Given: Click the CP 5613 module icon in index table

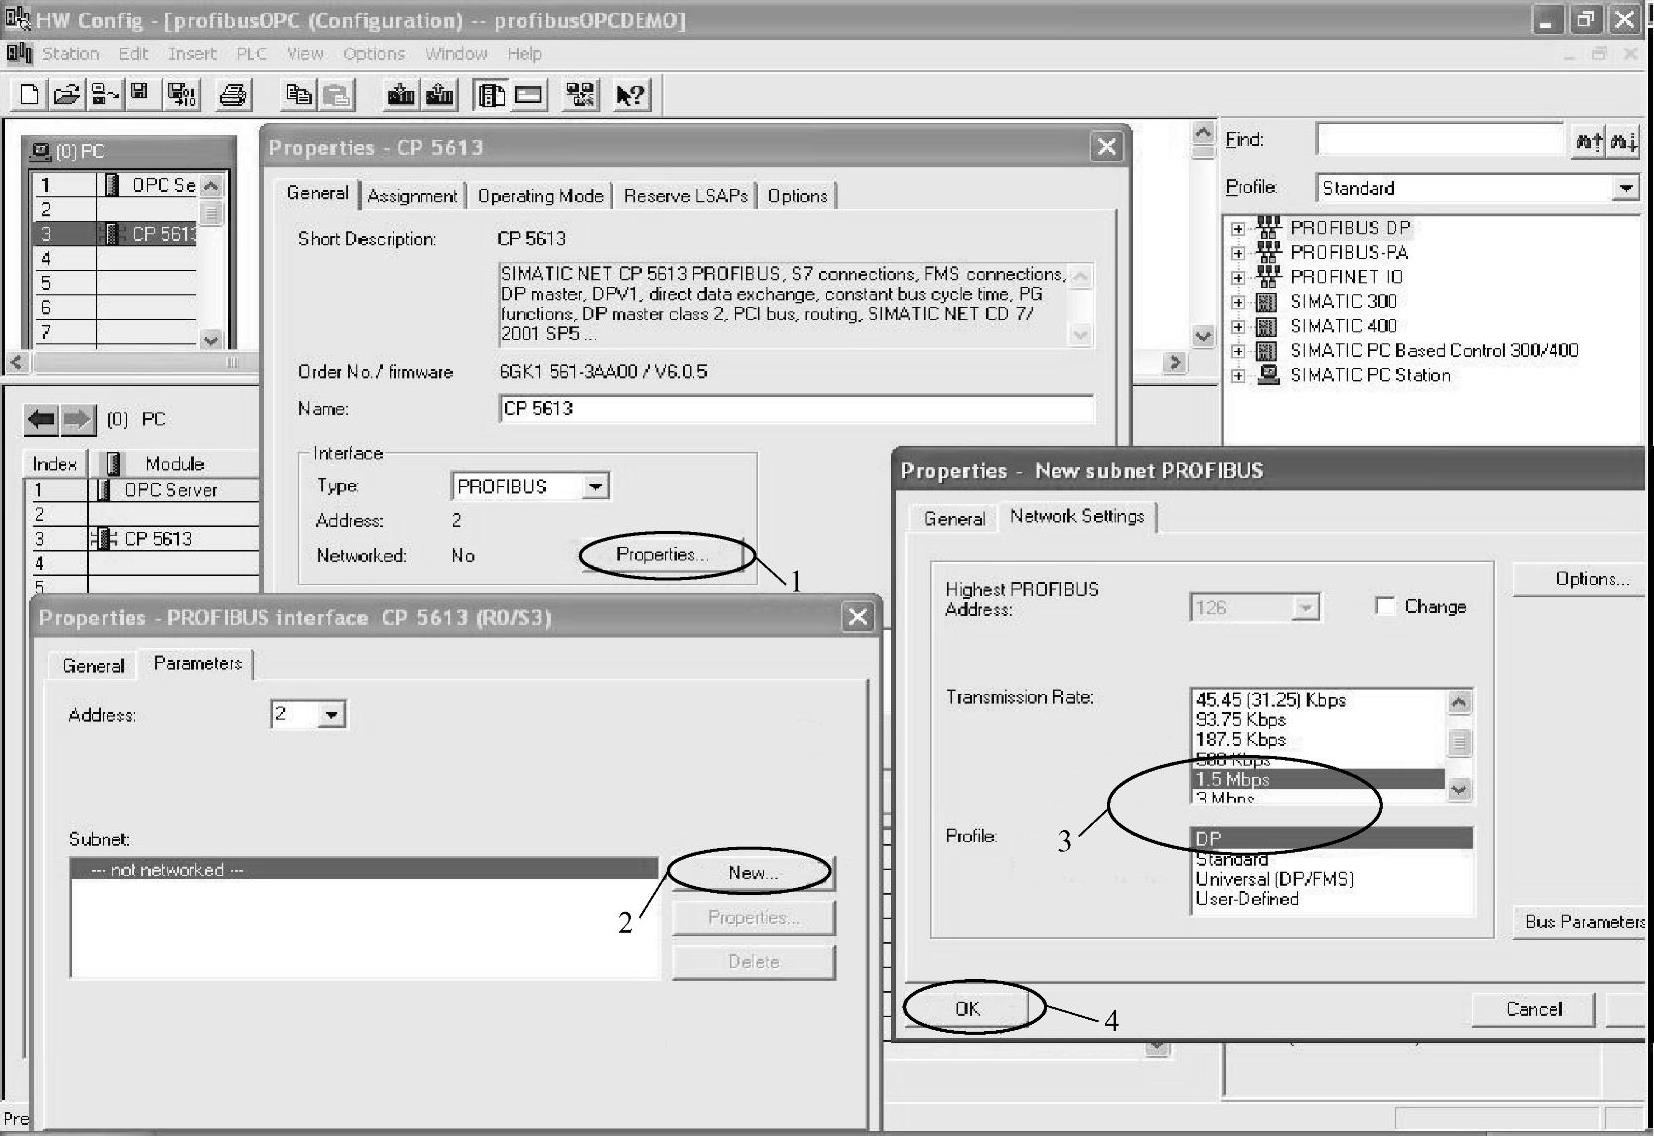Looking at the screenshot, I should 104,539.
